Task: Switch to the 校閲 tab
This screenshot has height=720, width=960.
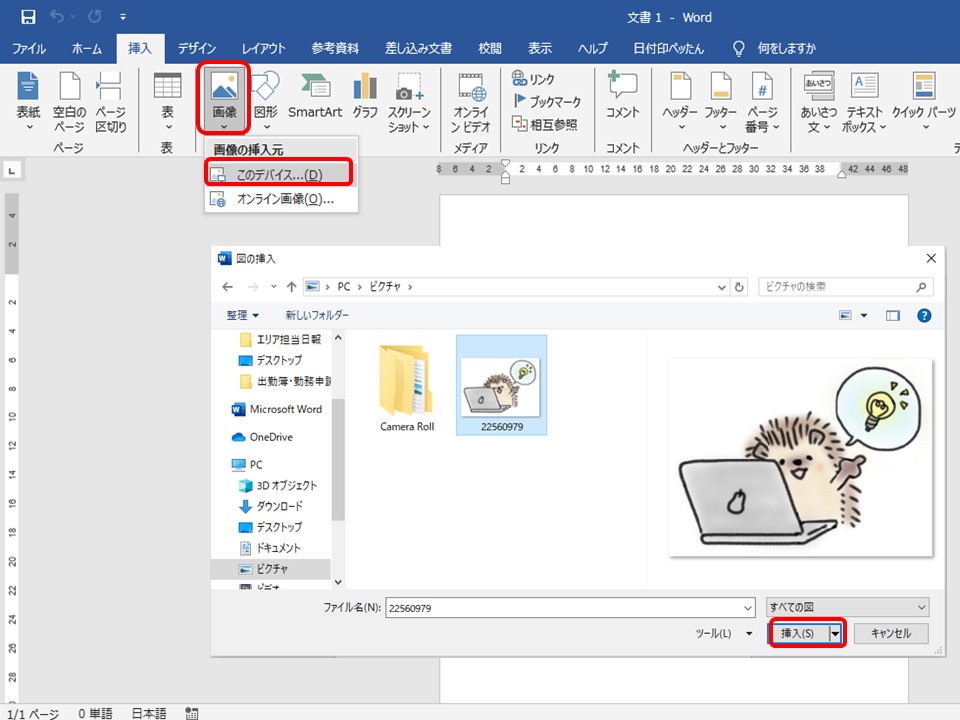Action: click(490, 48)
